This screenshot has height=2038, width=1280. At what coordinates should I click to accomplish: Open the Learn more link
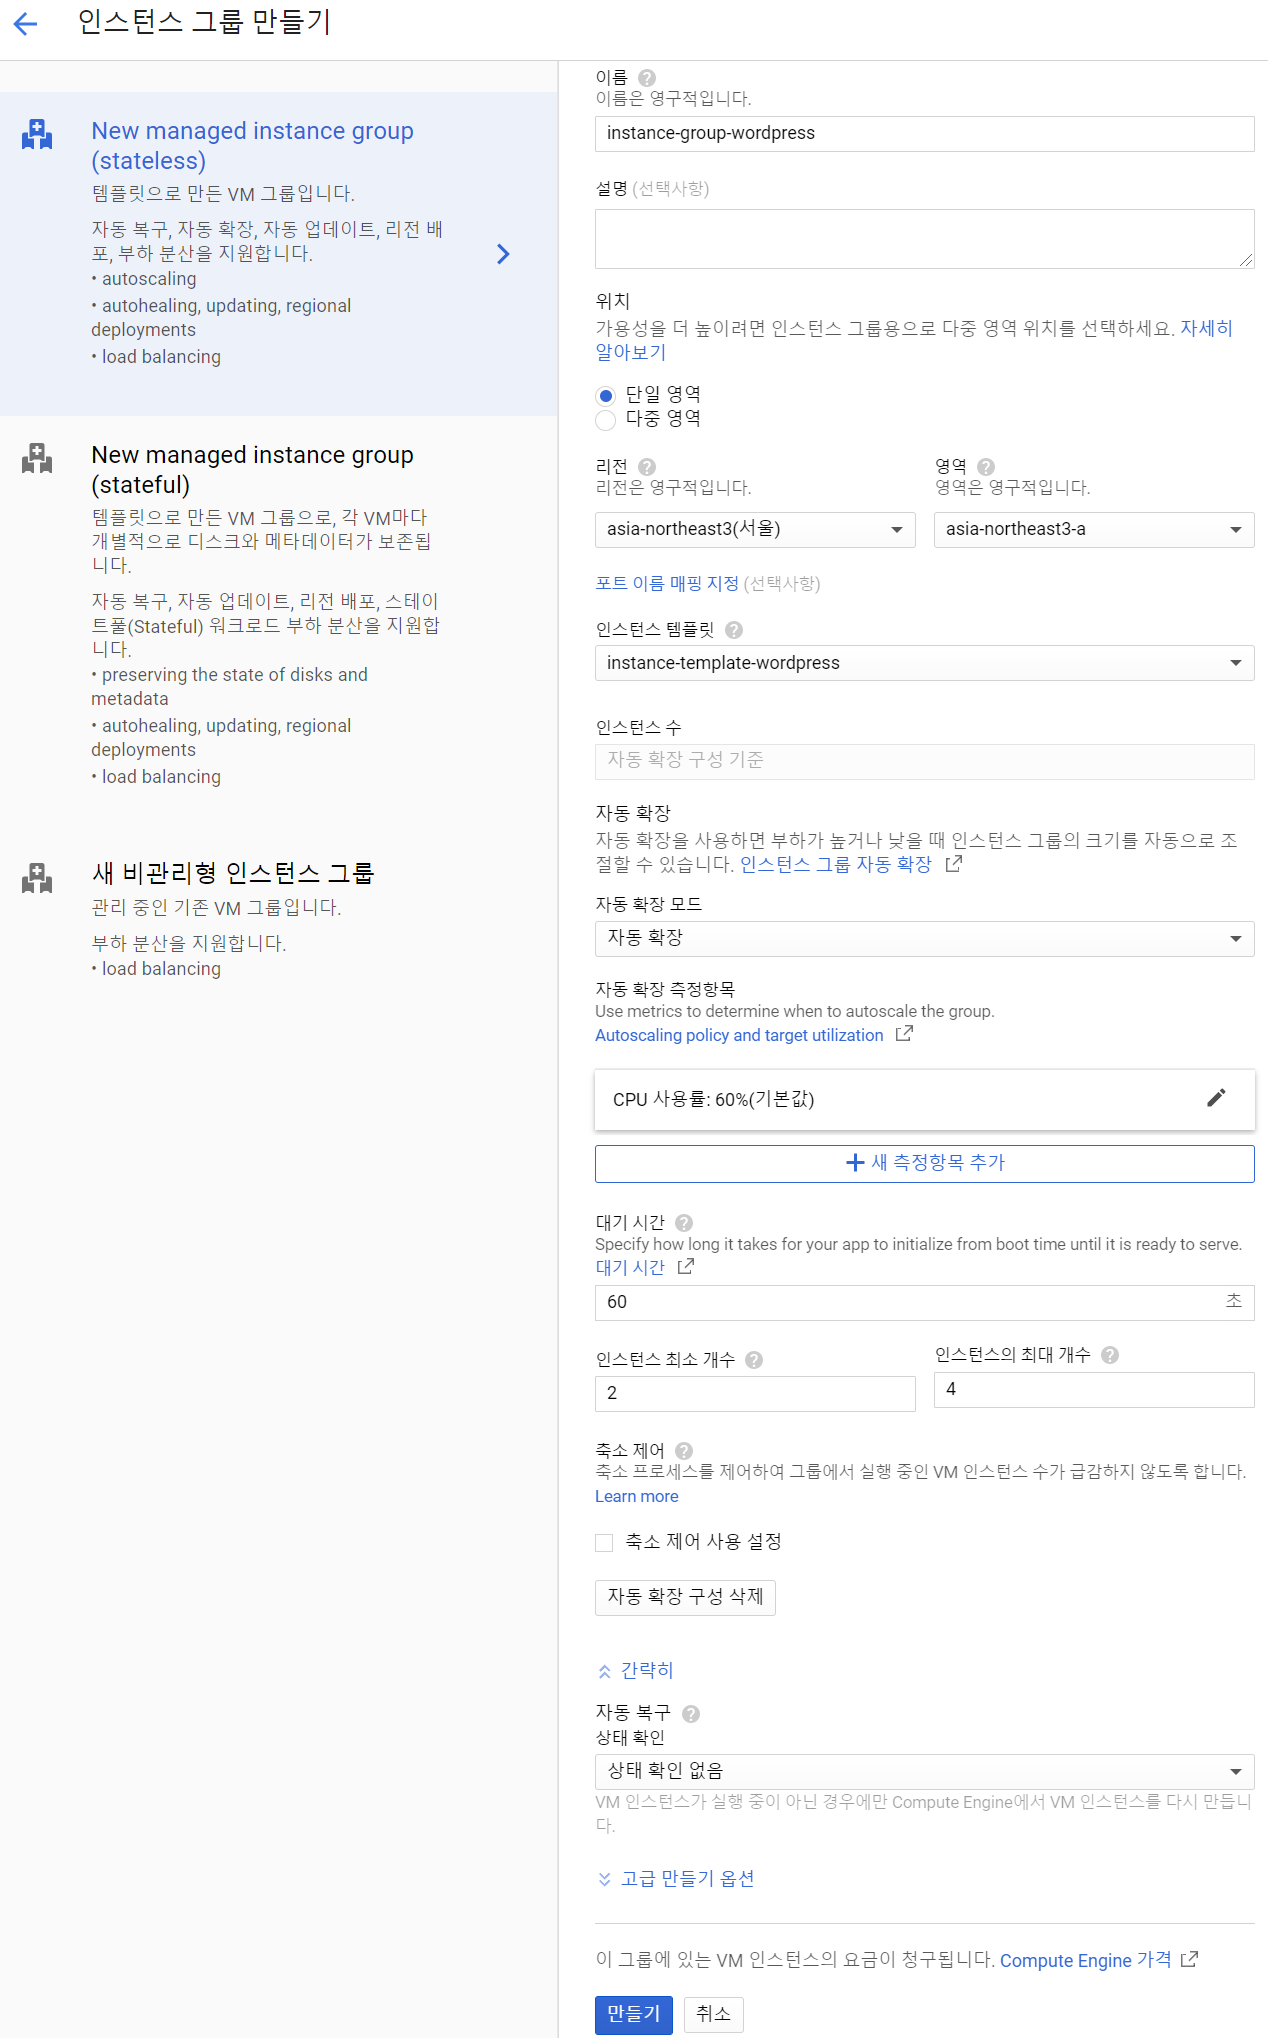click(x=637, y=1497)
